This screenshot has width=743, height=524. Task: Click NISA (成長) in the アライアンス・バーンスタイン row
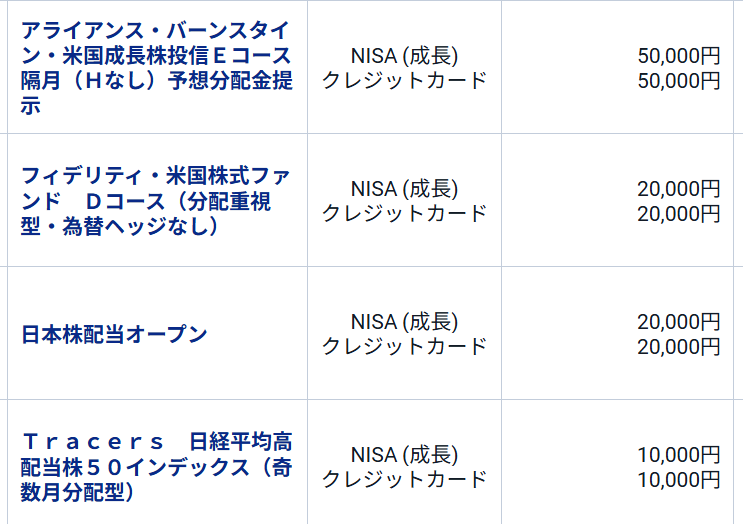click(404, 56)
